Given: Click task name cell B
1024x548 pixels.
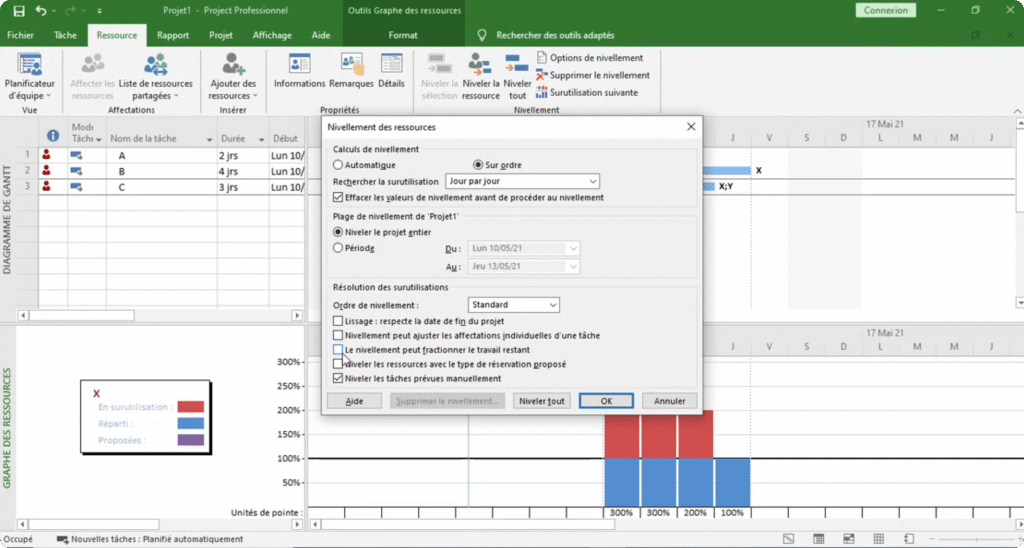Looking at the screenshot, I should click(161, 171).
